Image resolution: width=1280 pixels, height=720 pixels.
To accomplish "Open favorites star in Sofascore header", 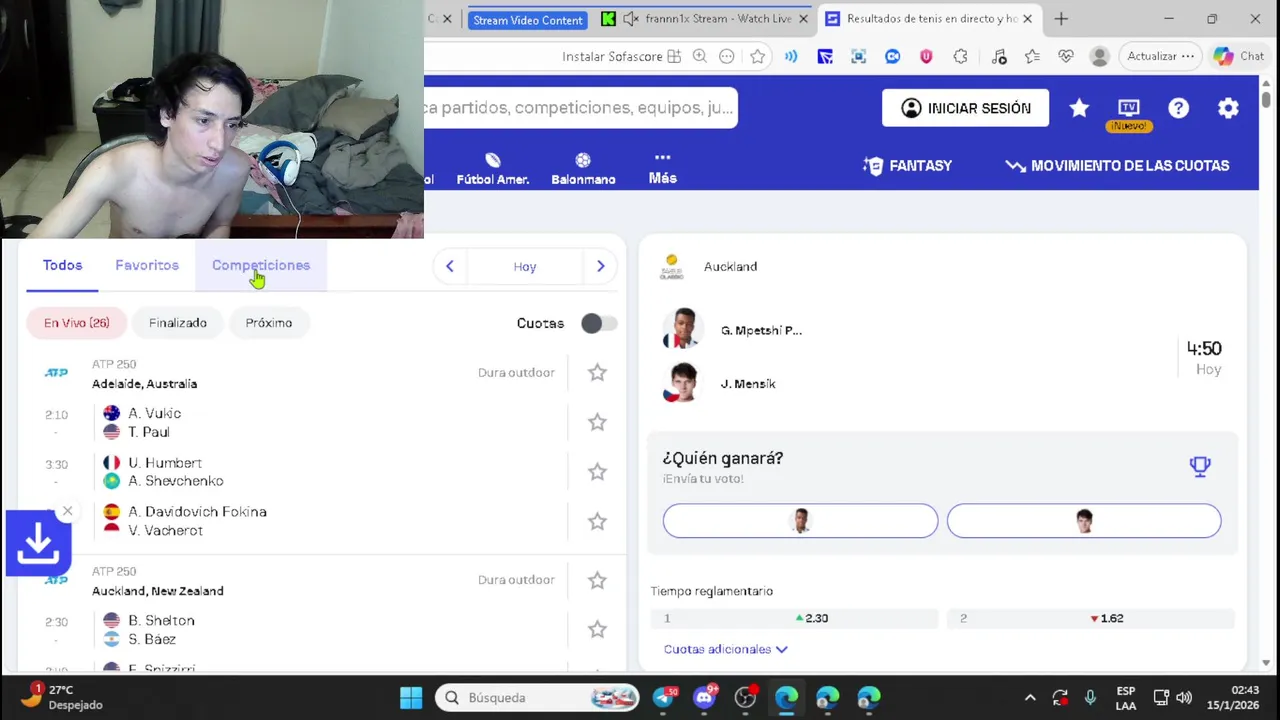I will pyautogui.click(x=1079, y=108).
